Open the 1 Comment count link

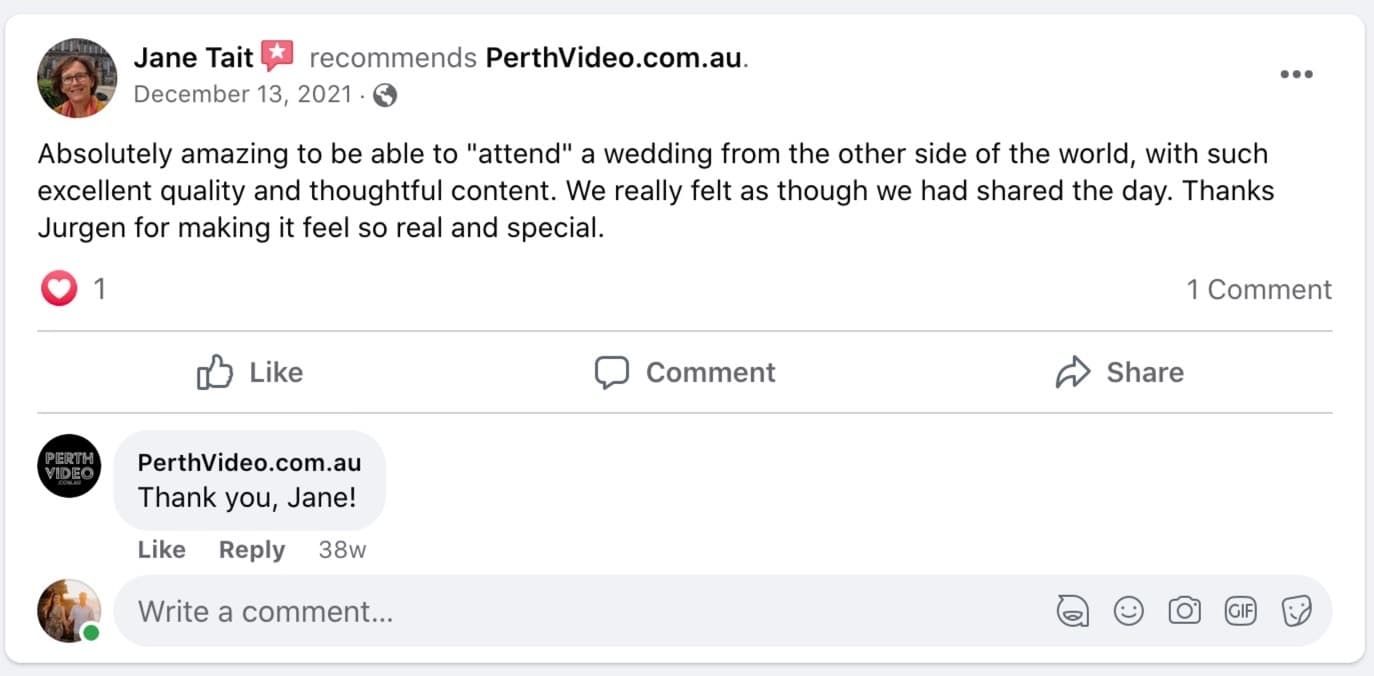(x=1259, y=290)
